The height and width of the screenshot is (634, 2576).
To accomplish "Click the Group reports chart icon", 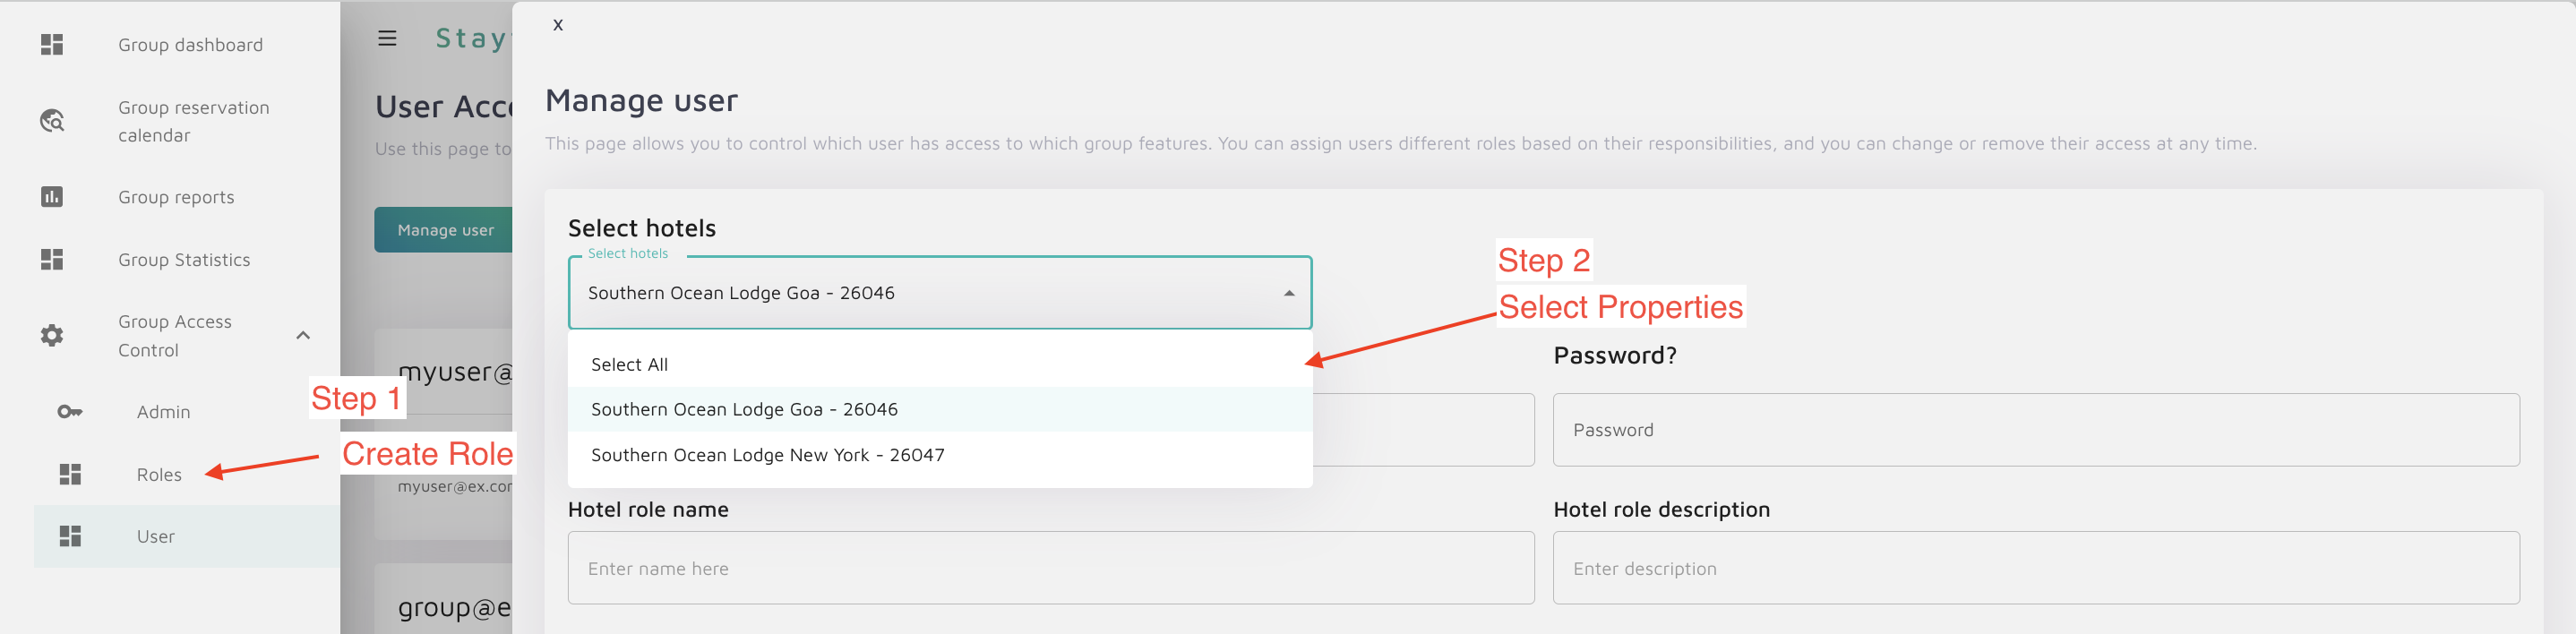I will pyautogui.click(x=52, y=197).
